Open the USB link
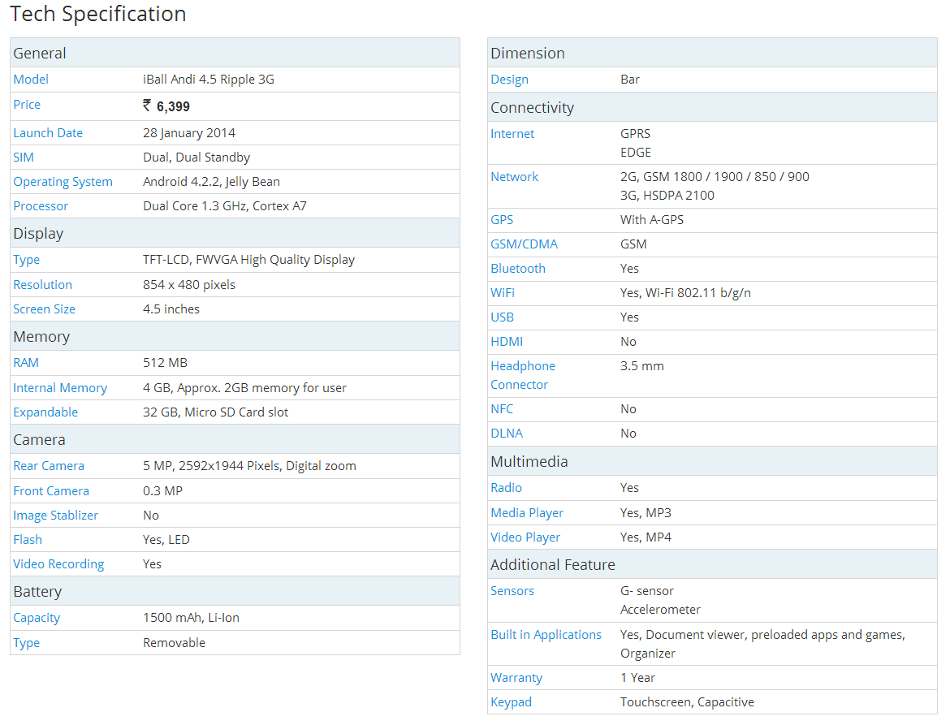950x725 pixels. click(x=502, y=317)
